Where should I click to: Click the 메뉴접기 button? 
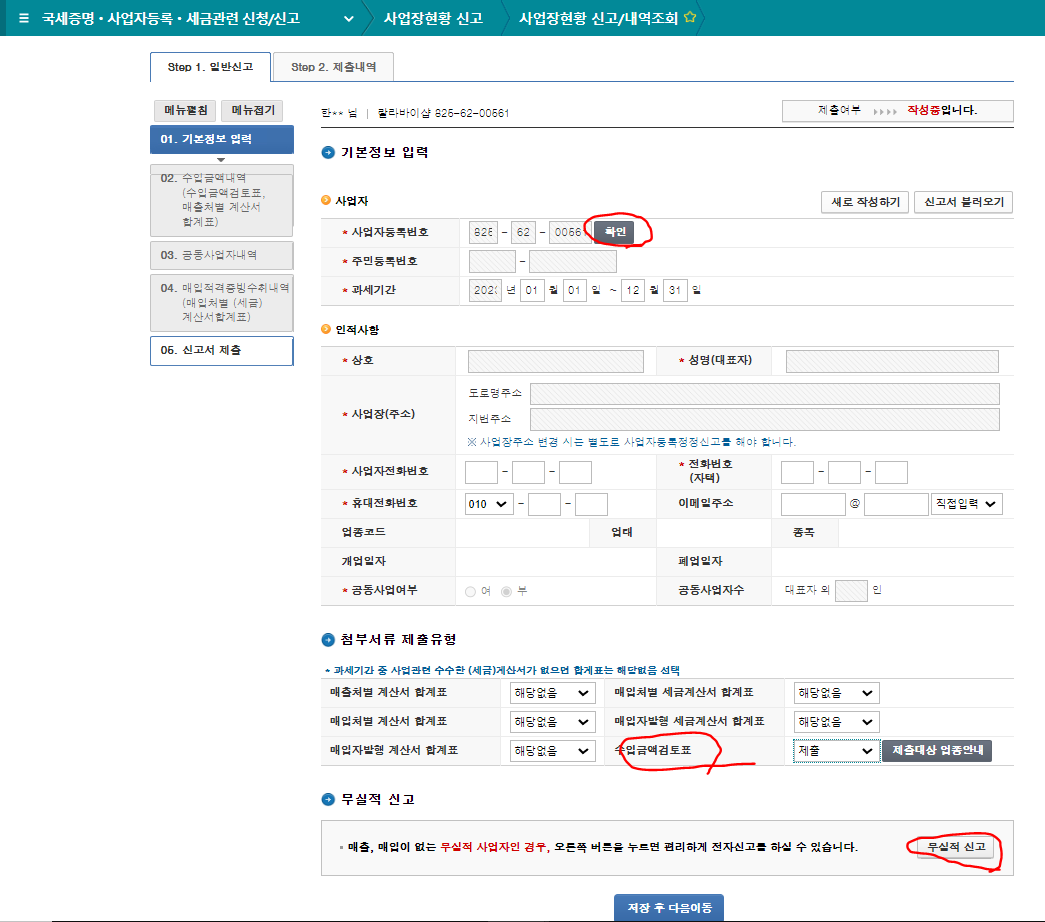tap(253, 110)
